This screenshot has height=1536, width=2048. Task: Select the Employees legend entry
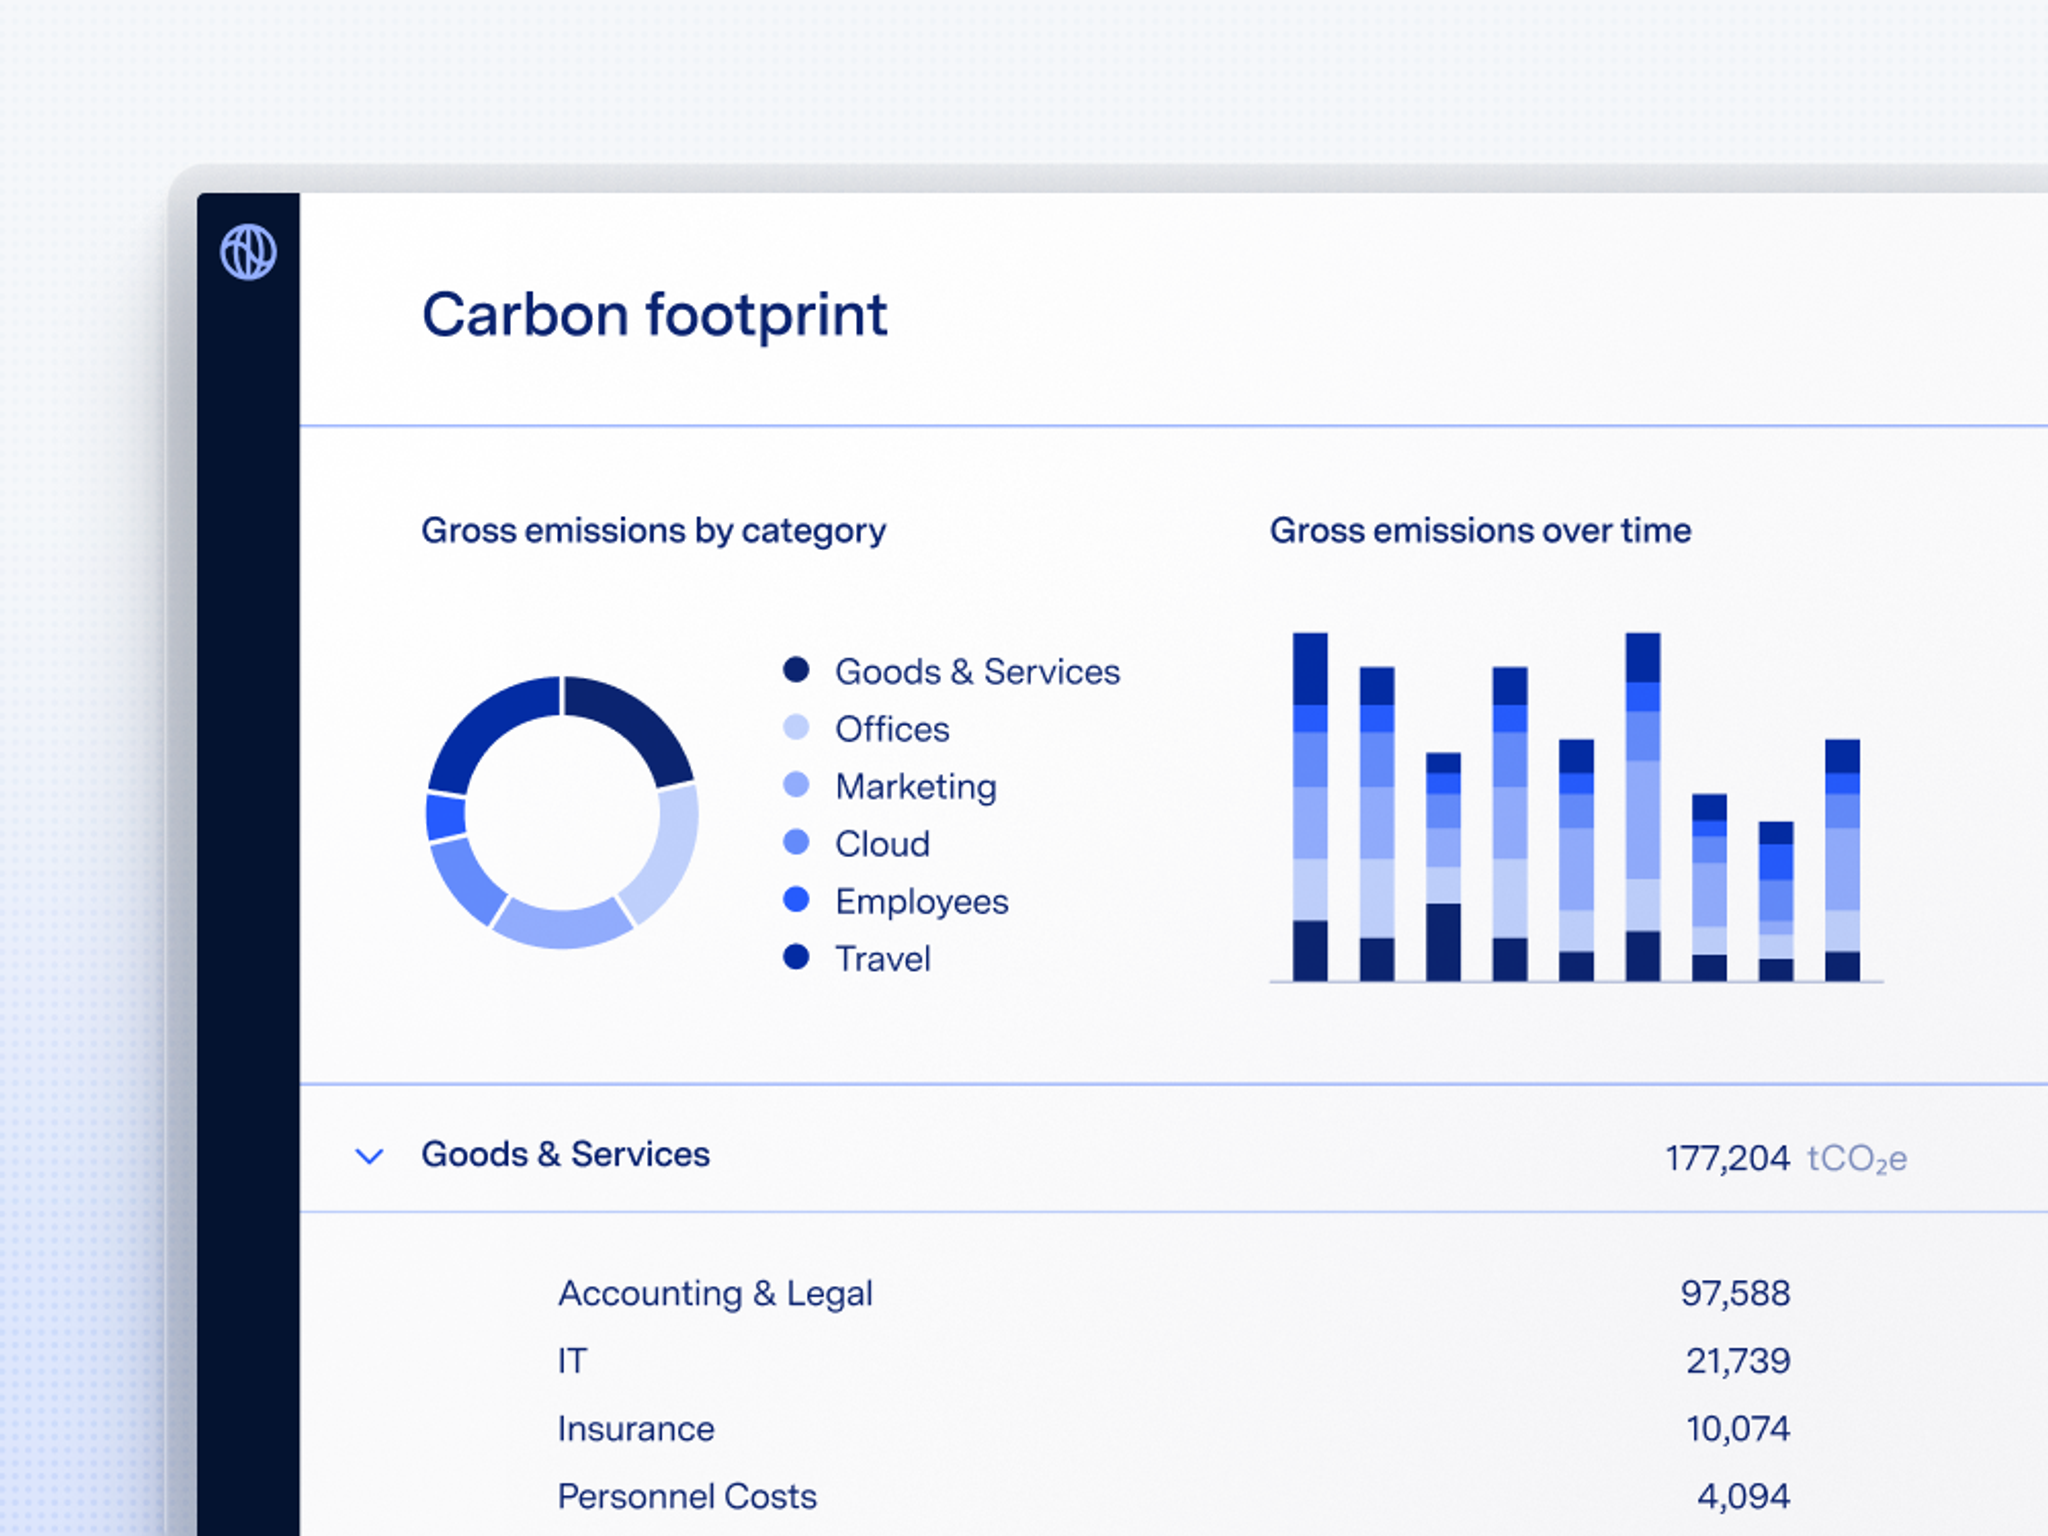point(921,901)
